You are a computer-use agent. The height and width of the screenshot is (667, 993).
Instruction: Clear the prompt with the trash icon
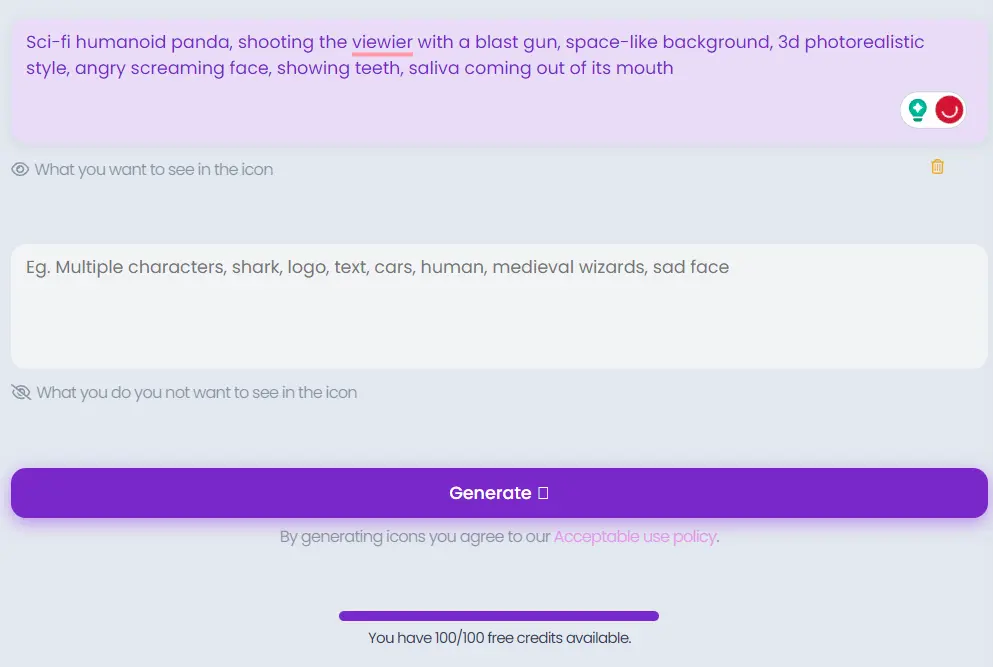click(x=937, y=167)
